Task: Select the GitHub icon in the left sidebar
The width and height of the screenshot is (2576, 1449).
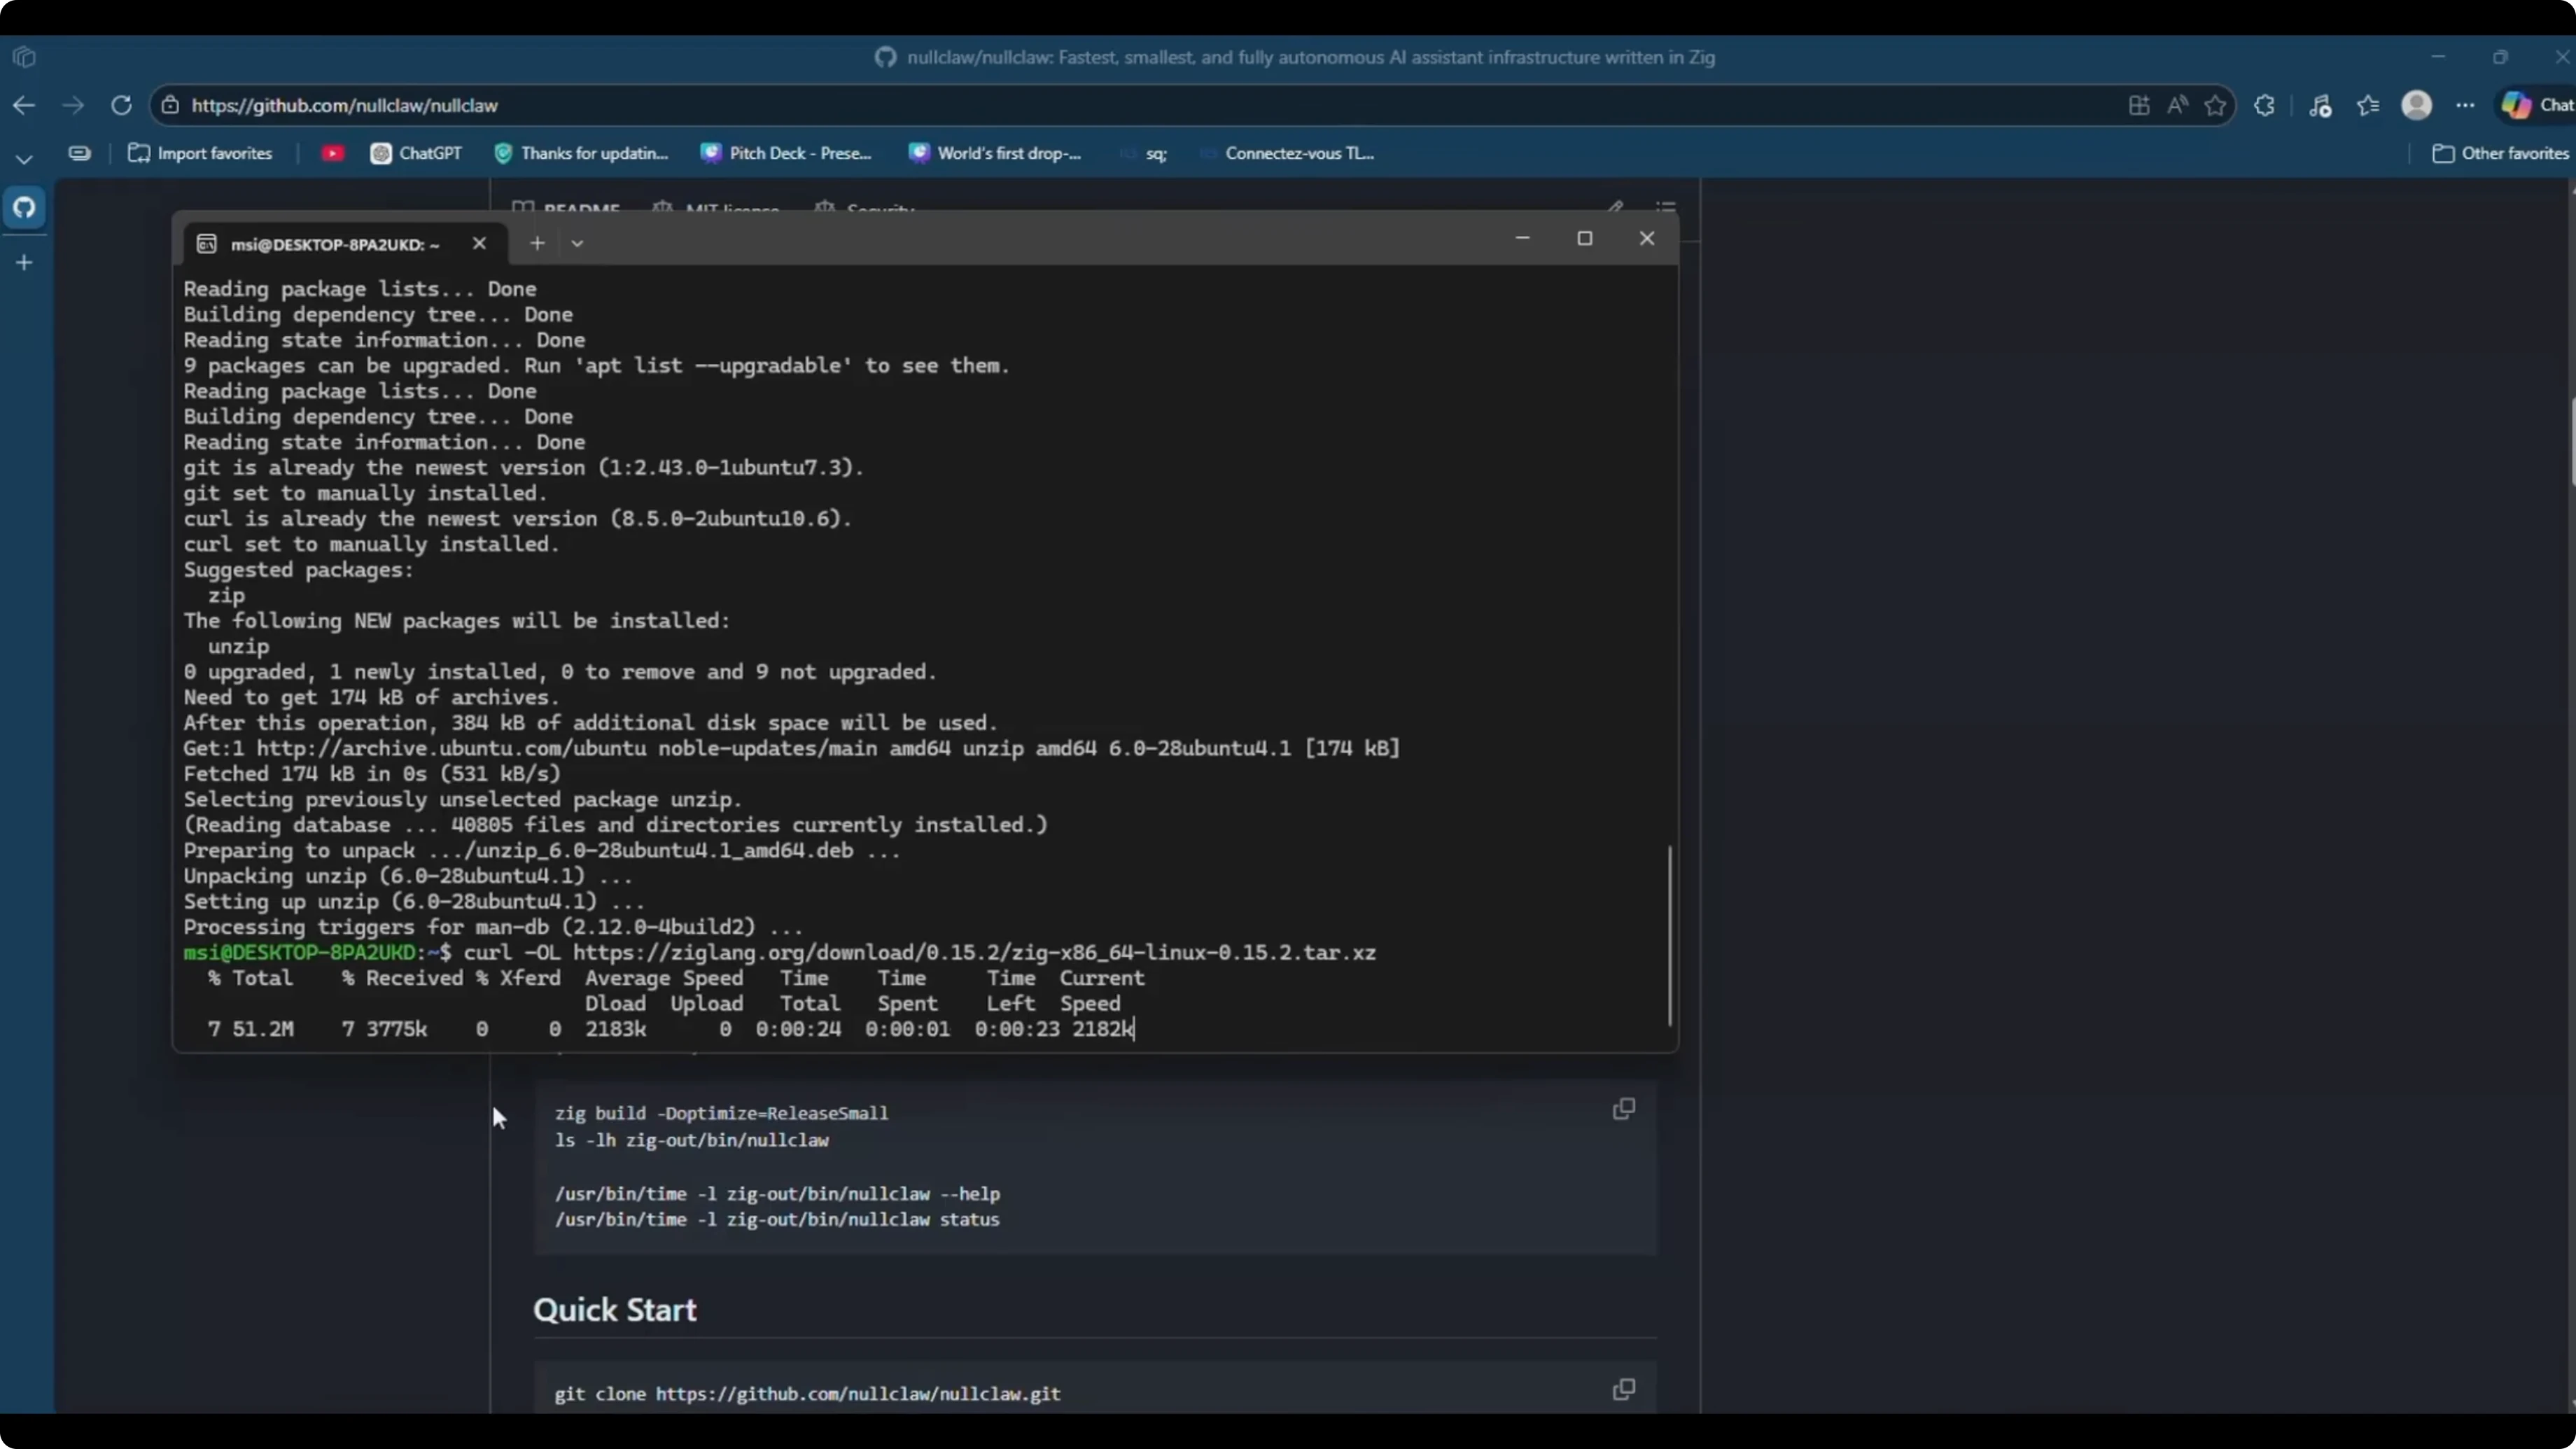Action: point(24,208)
